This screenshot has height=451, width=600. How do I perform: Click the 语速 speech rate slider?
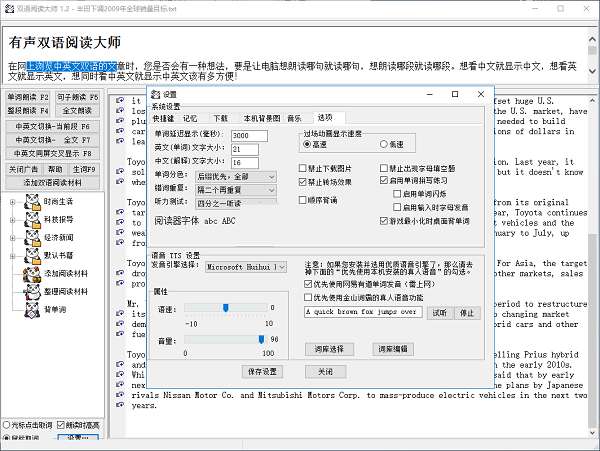coord(226,308)
